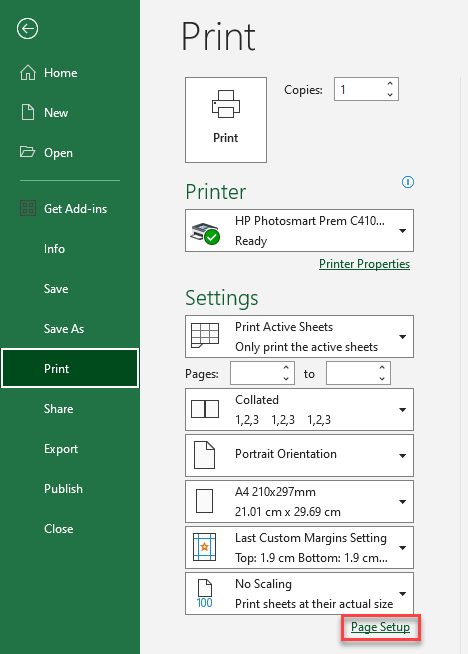468x654 pixels.
Task: Click the Home house icon
Action: click(28, 73)
